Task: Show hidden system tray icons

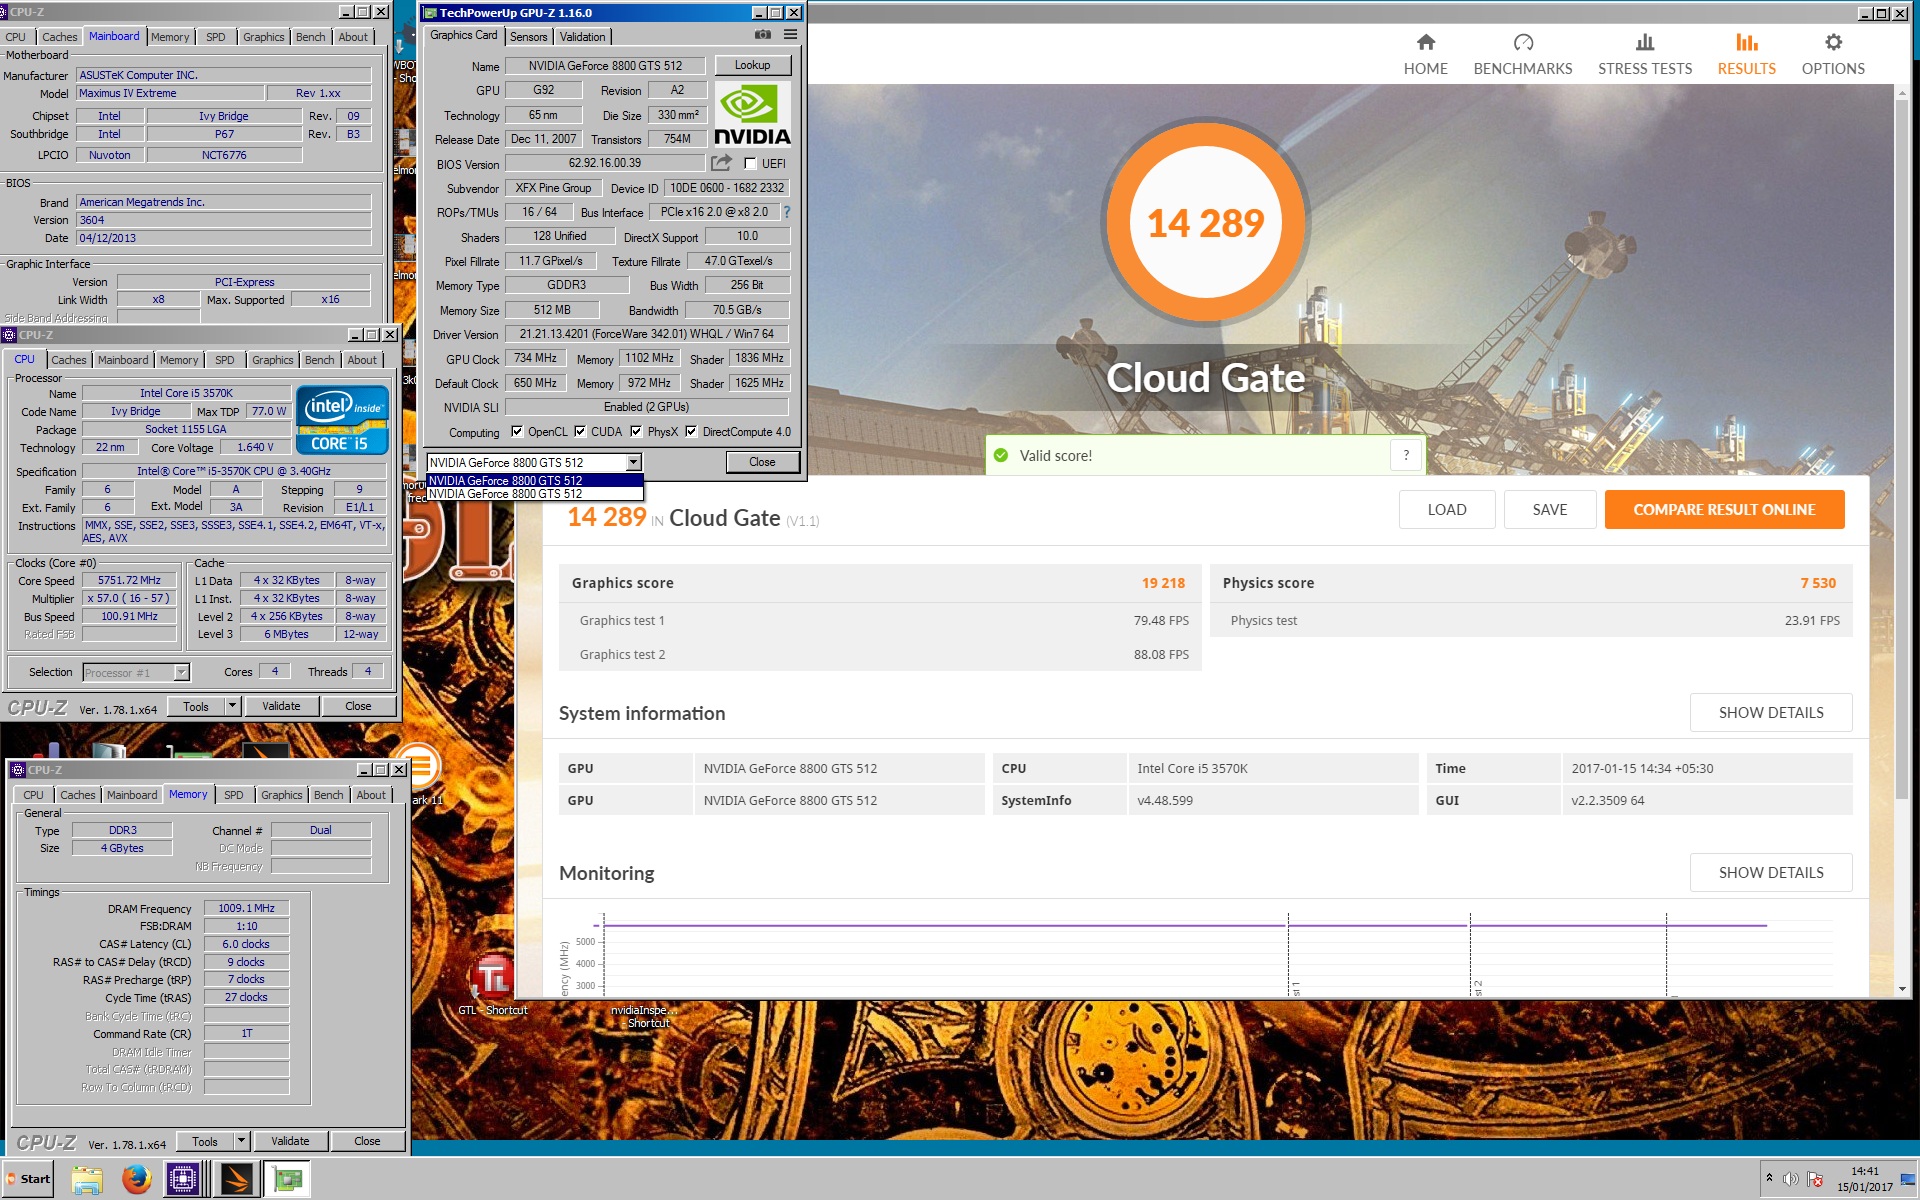Action: tap(1769, 1178)
